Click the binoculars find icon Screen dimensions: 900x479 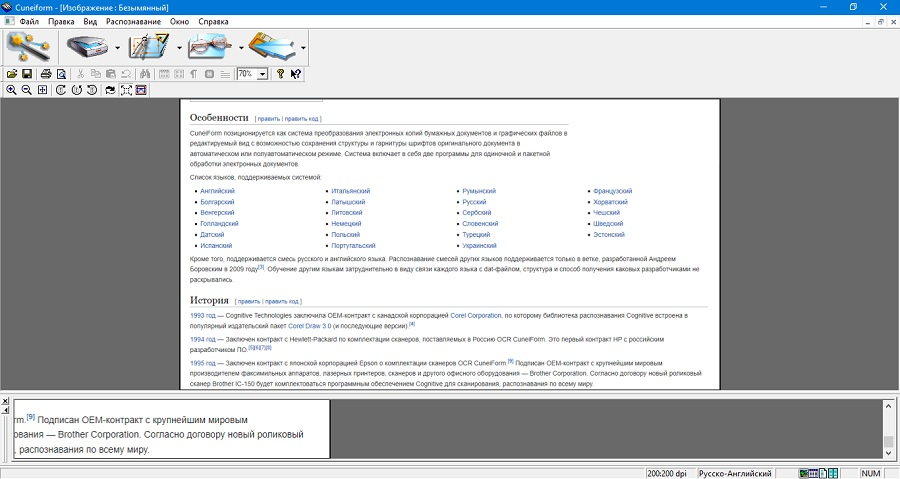[x=144, y=74]
